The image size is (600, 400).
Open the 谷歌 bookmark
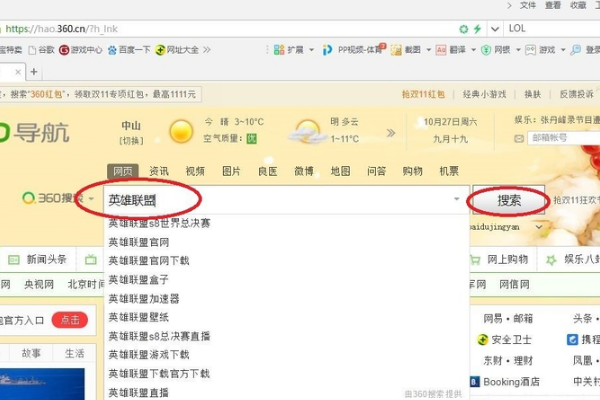point(42,50)
